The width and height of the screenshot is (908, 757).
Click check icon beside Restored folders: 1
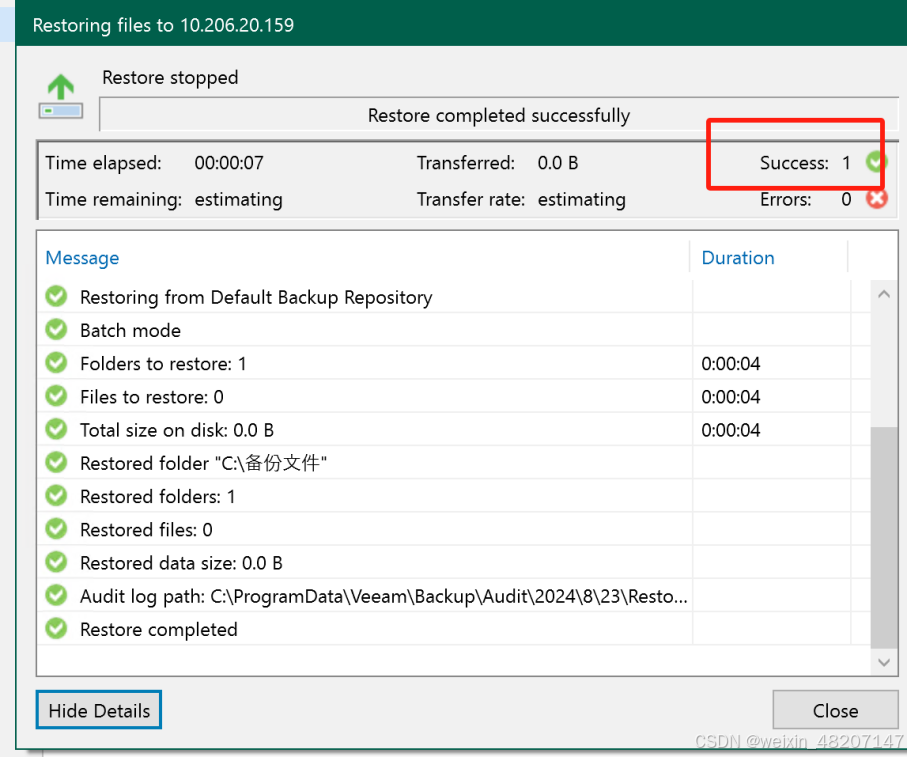[56, 496]
